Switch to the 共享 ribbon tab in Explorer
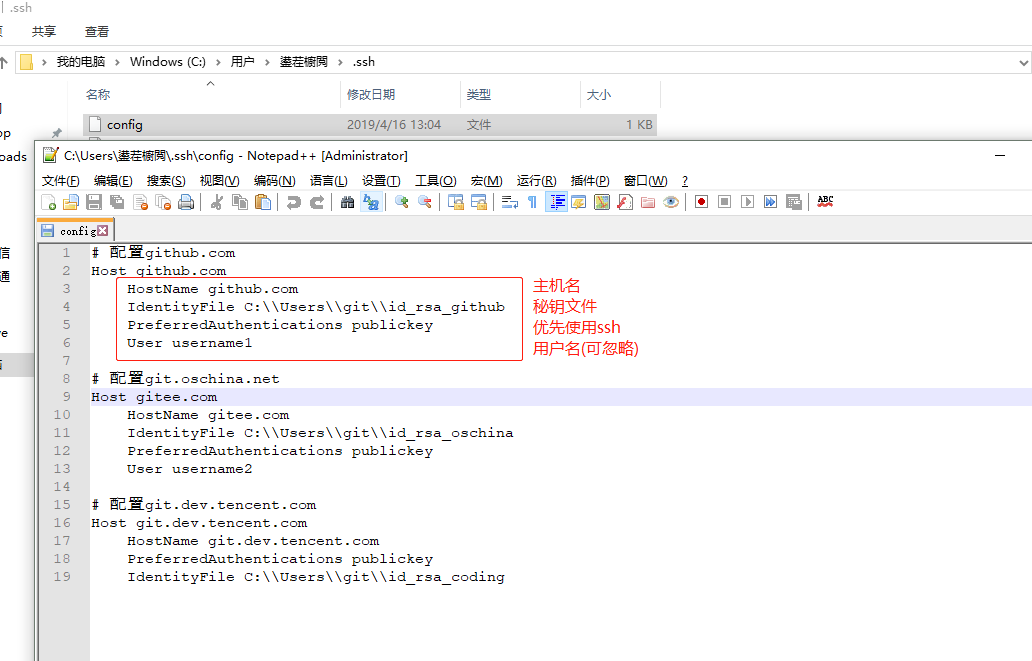The image size is (1032, 661). pyautogui.click(x=44, y=32)
